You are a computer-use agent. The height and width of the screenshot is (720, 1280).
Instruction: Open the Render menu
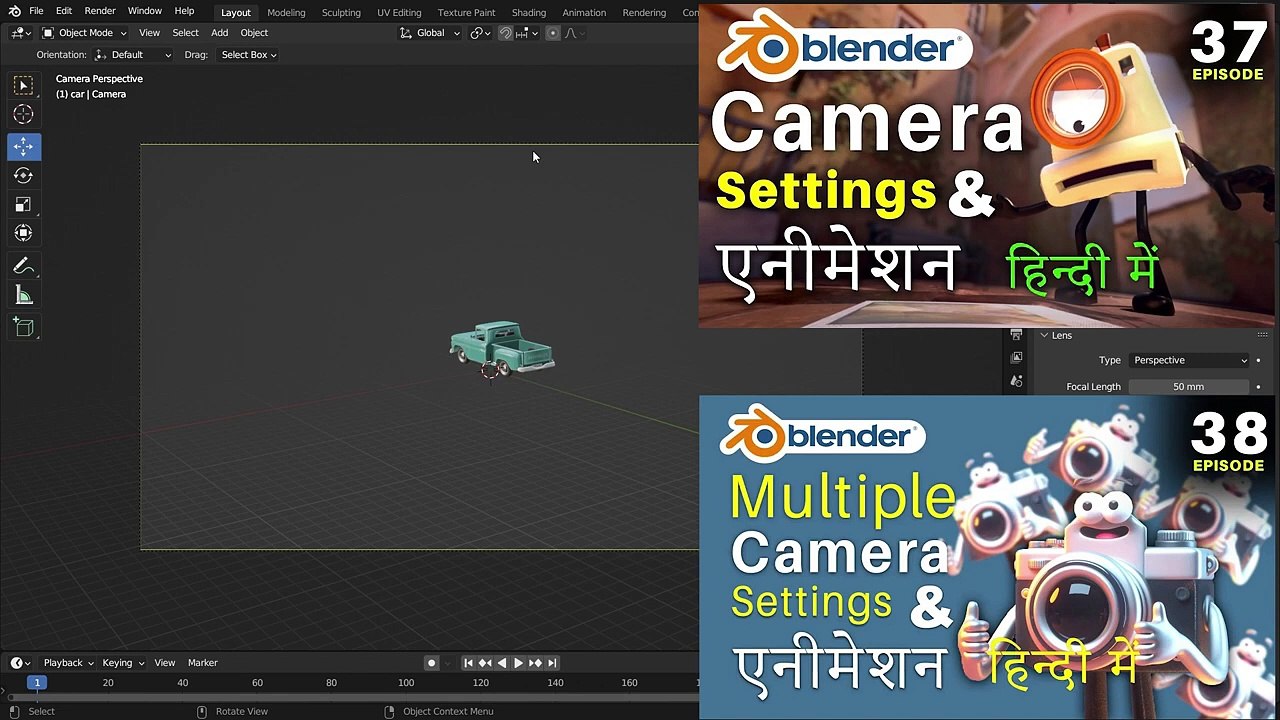100,11
